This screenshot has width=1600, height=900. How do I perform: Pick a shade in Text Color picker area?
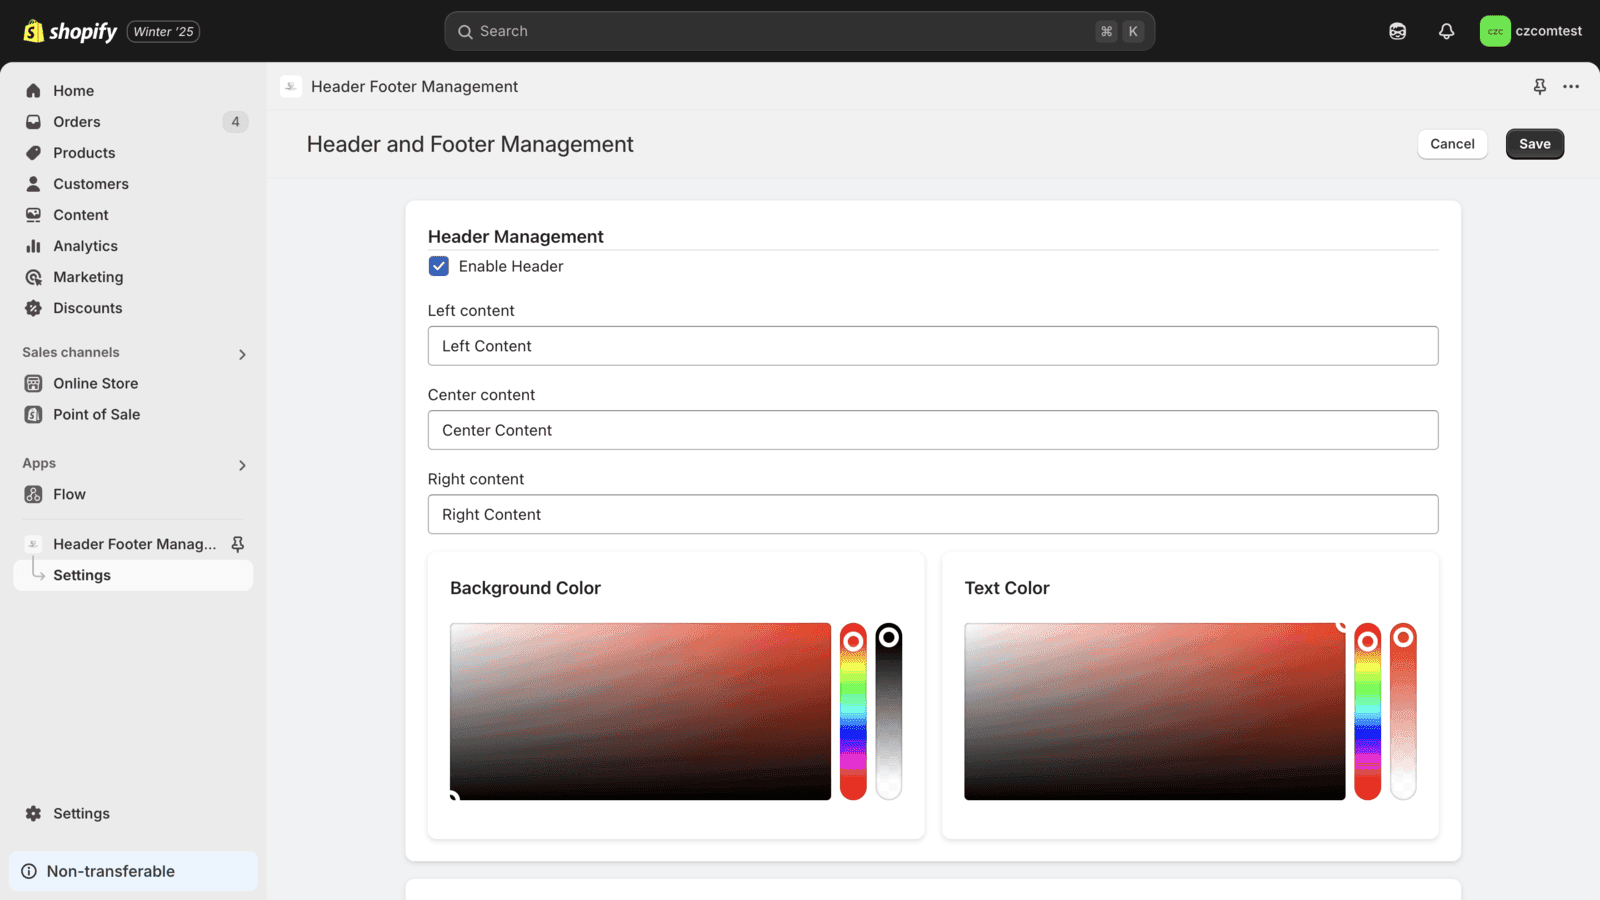pyautogui.click(x=1154, y=711)
